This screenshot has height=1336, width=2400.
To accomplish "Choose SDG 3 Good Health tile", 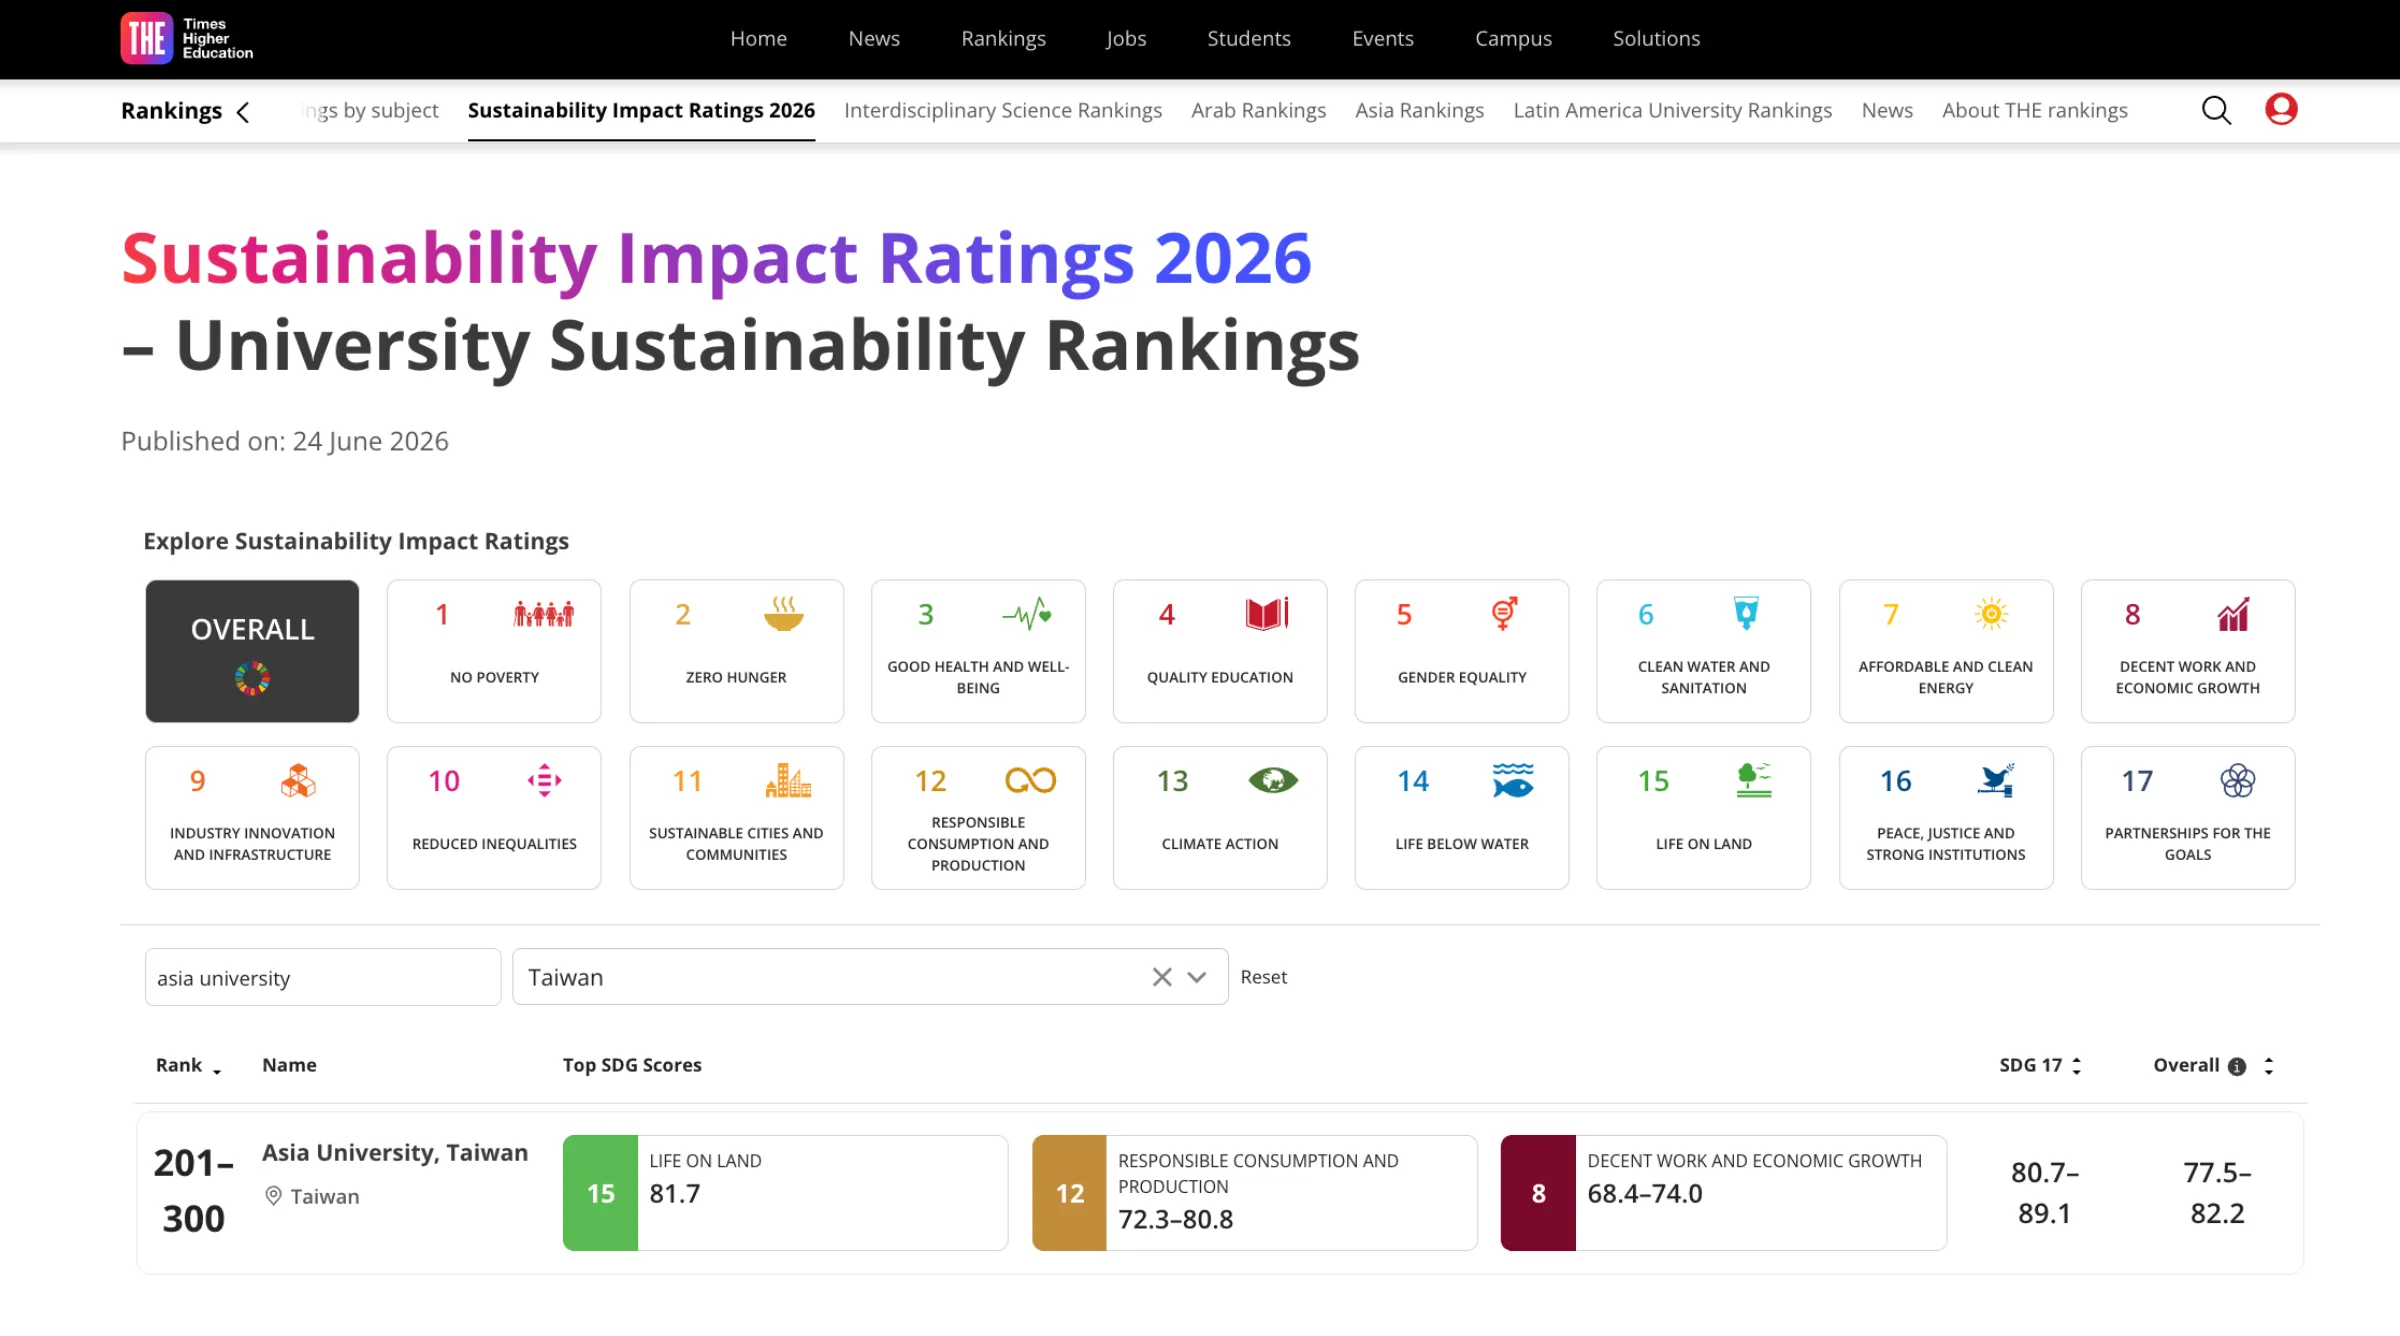I will (x=978, y=651).
